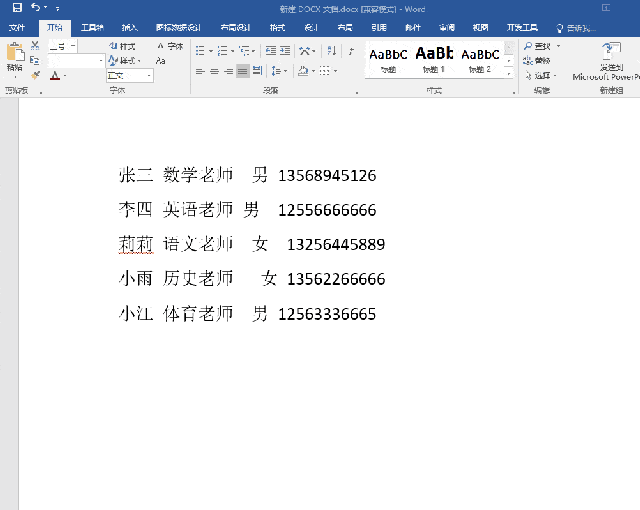The width and height of the screenshot is (640, 510).
Task: Switch to the 开发工具 Developer tab
Action: (x=522, y=27)
